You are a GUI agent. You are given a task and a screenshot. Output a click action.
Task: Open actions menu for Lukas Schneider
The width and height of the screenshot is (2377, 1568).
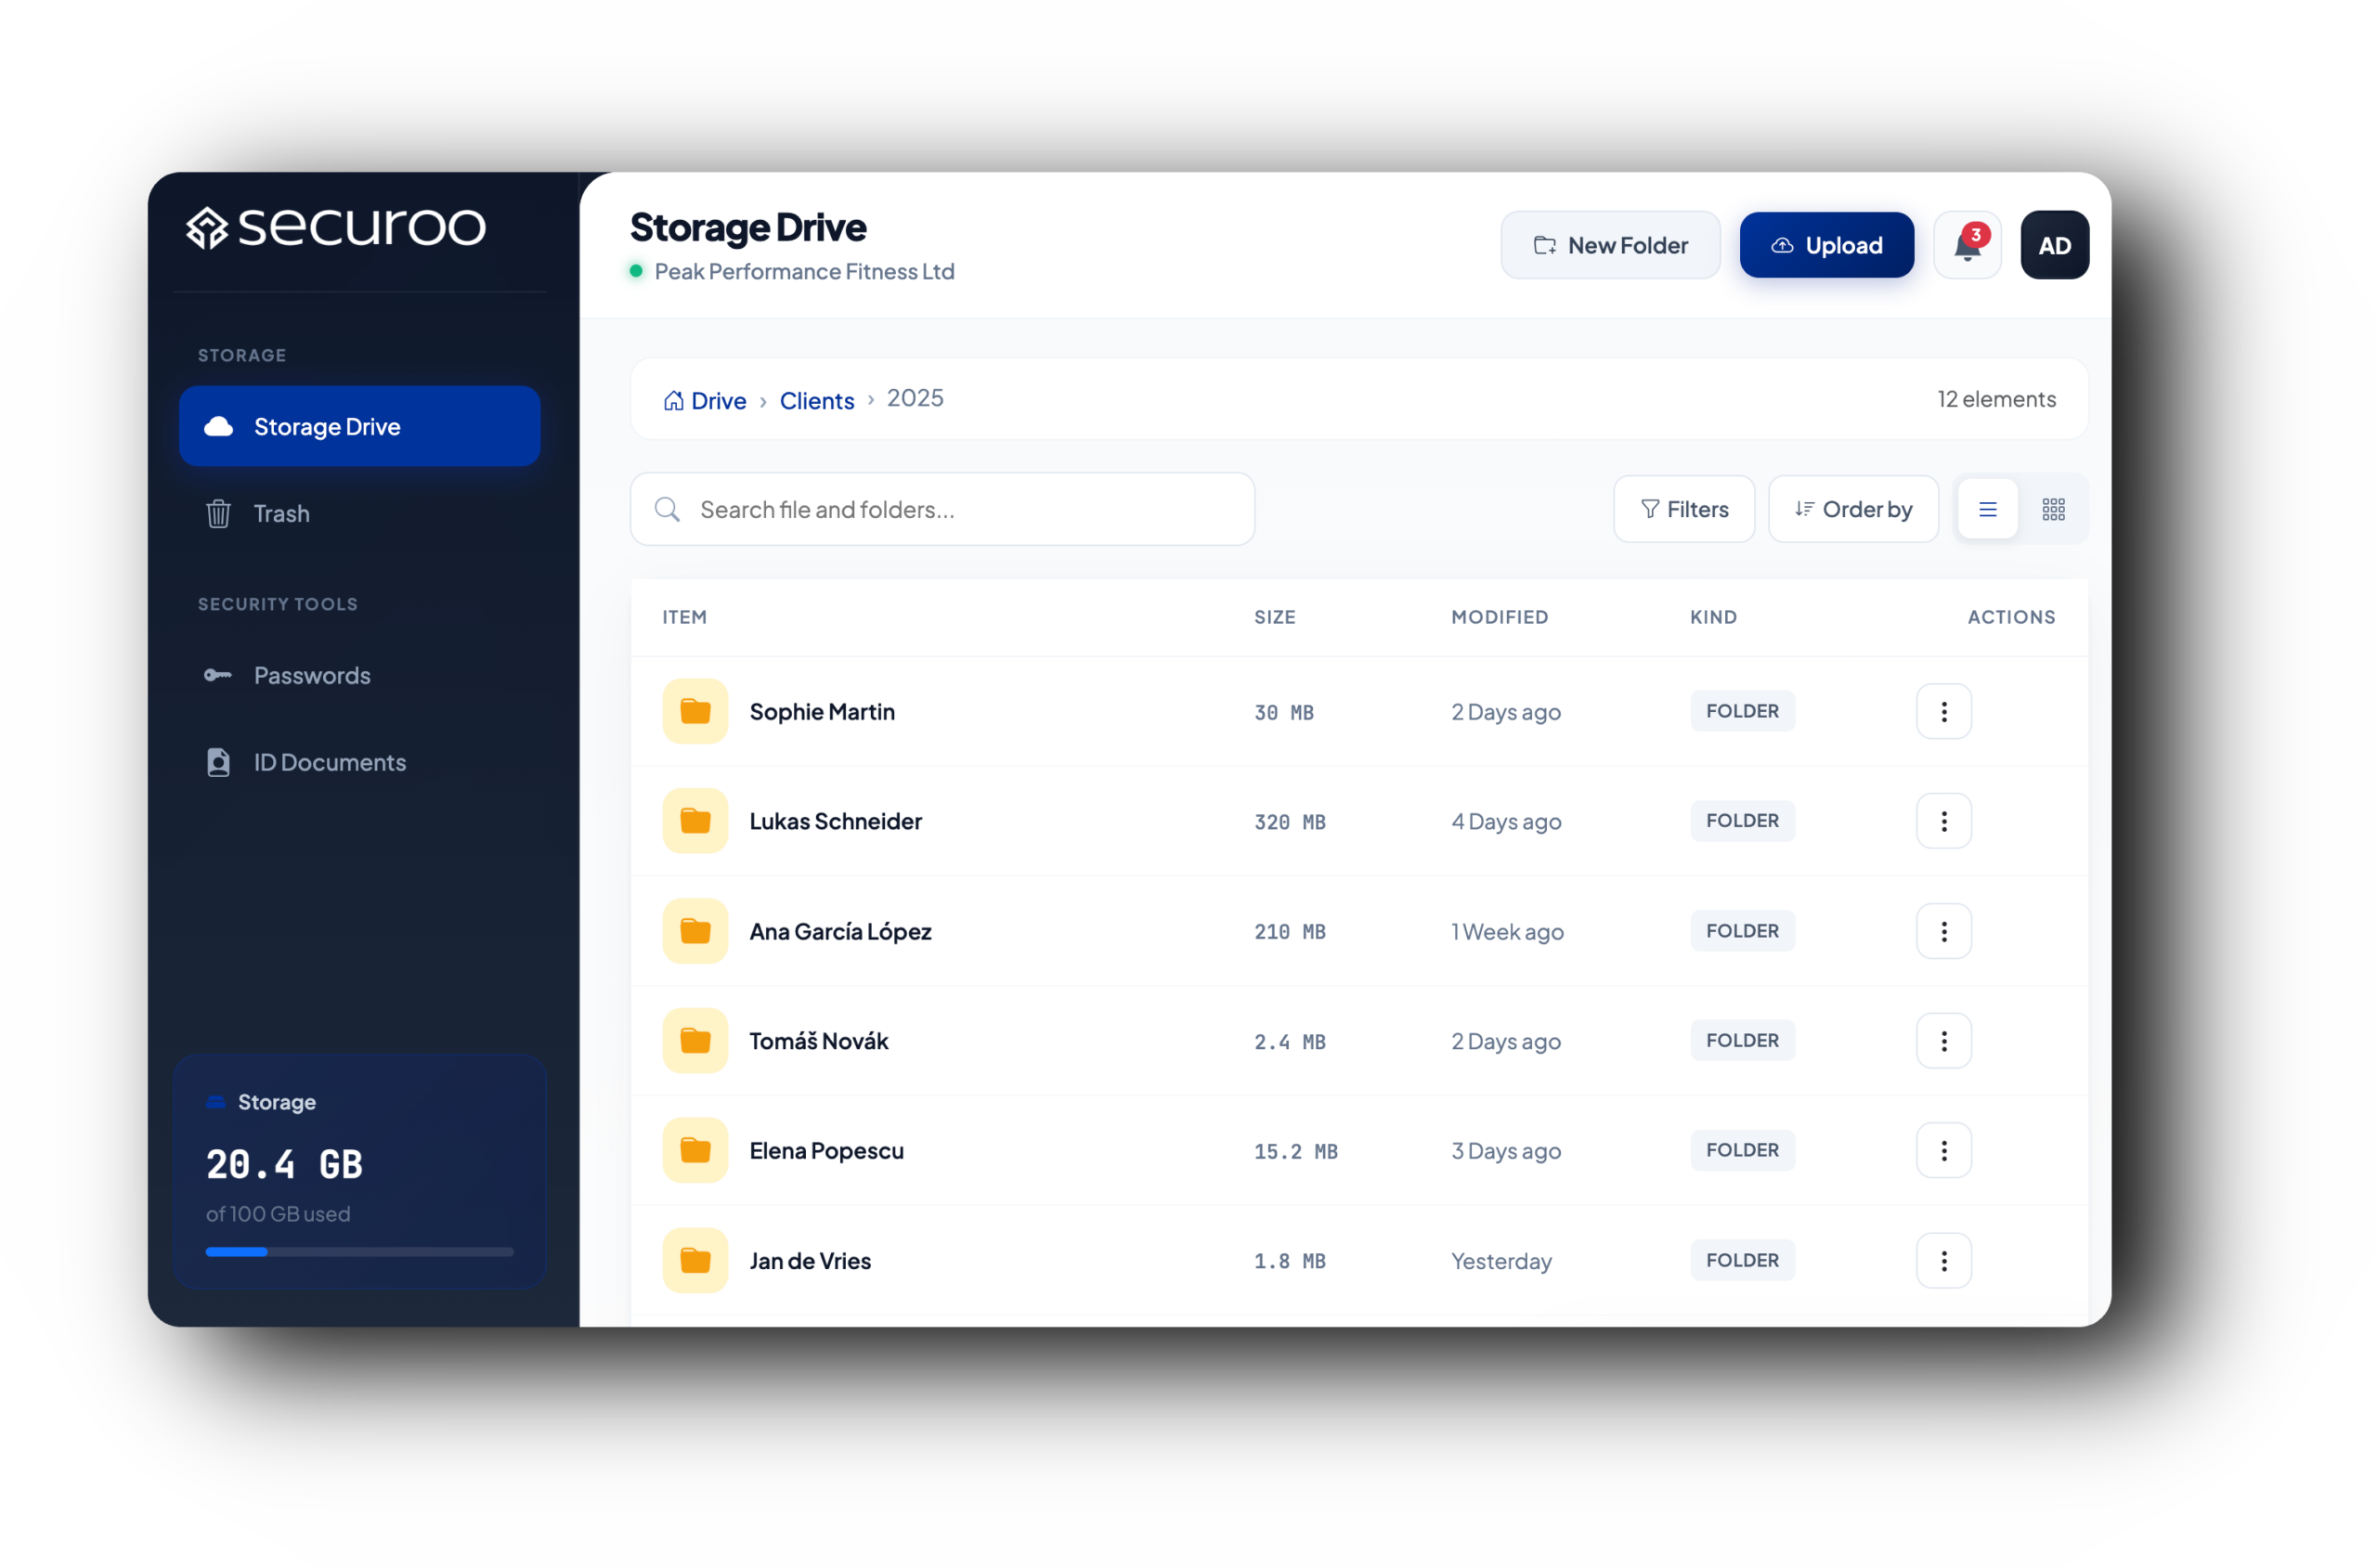(x=1943, y=821)
